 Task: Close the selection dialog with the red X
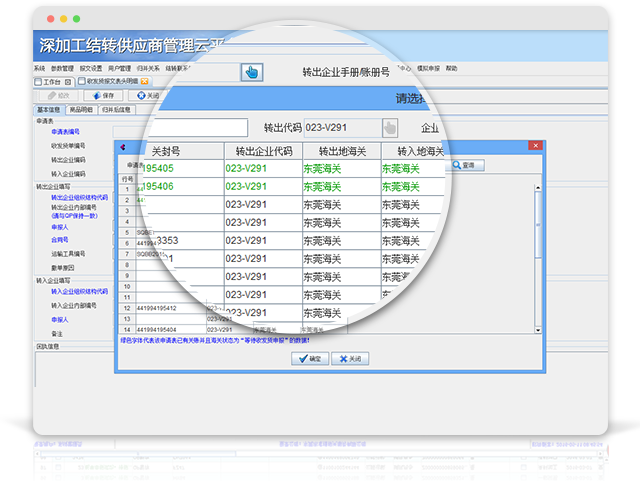[536, 145]
